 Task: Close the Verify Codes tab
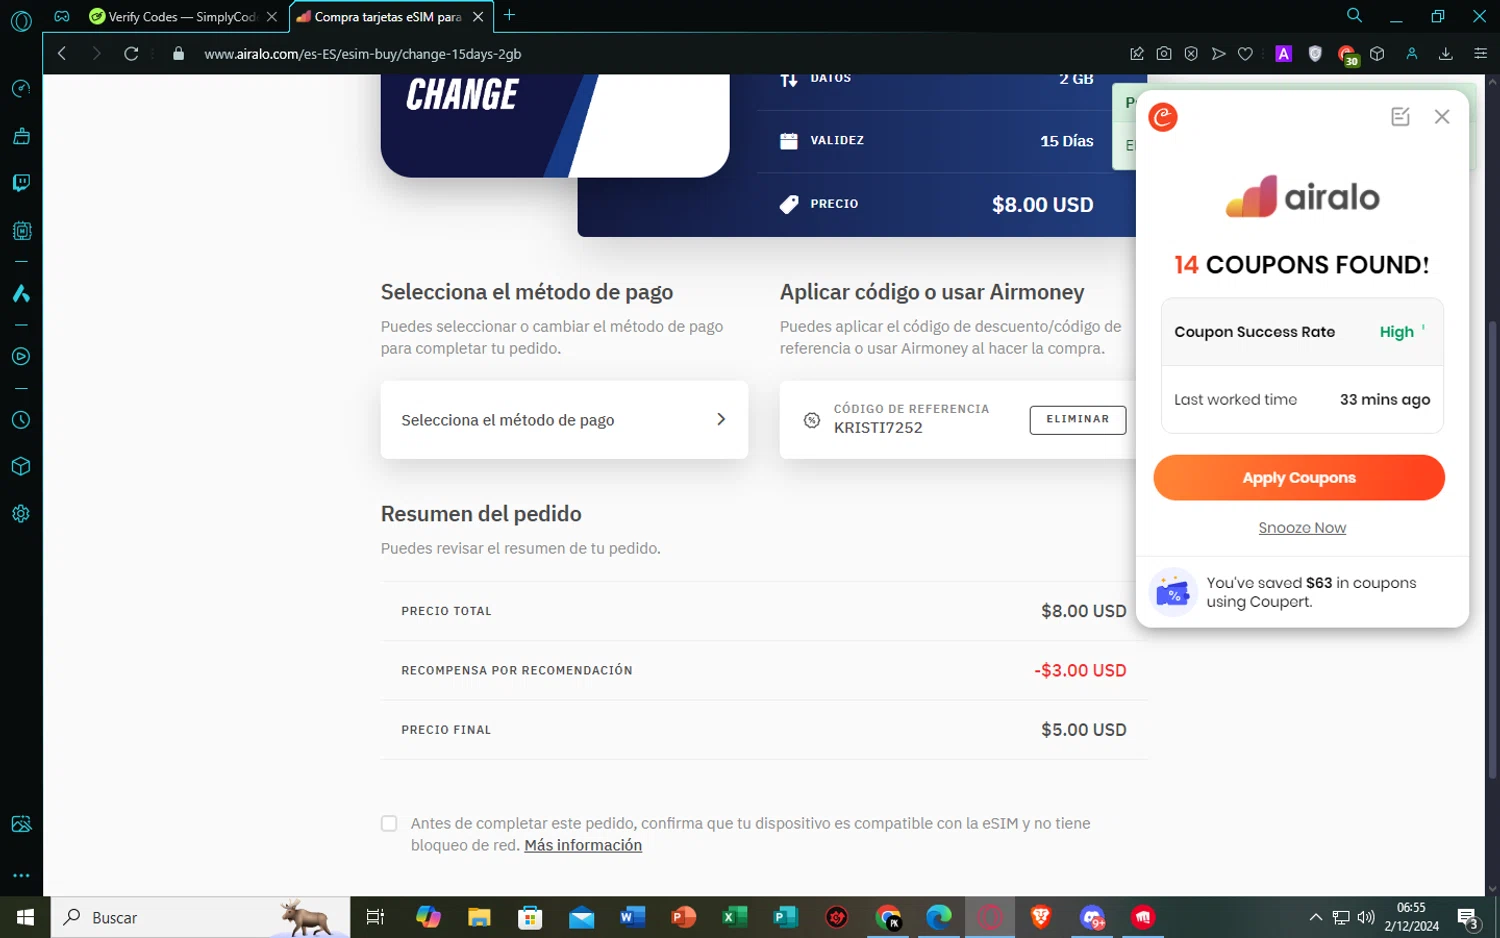coord(272,17)
